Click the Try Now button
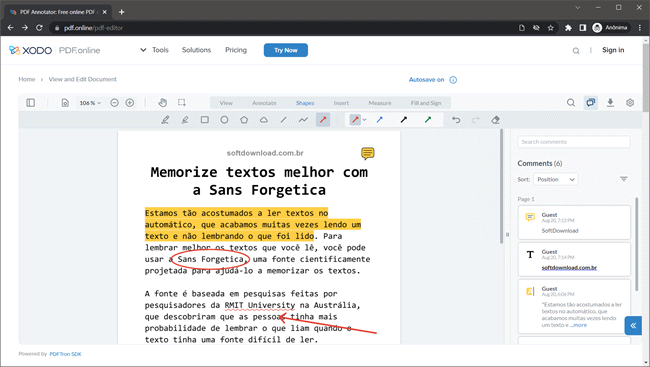This screenshot has height=367, width=650. point(286,50)
